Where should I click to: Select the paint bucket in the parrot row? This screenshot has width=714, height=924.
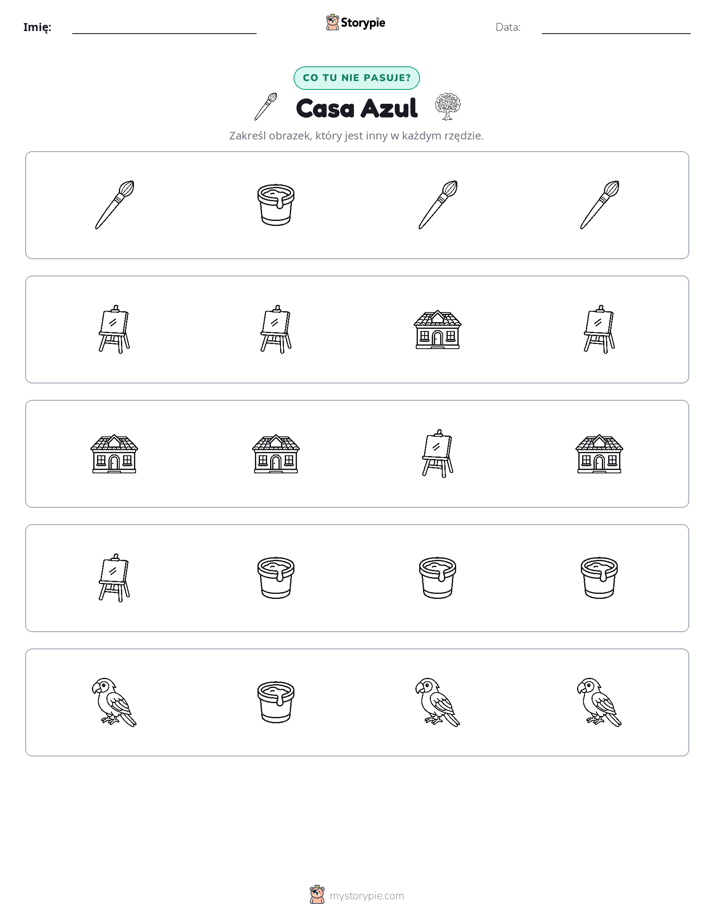(276, 702)
